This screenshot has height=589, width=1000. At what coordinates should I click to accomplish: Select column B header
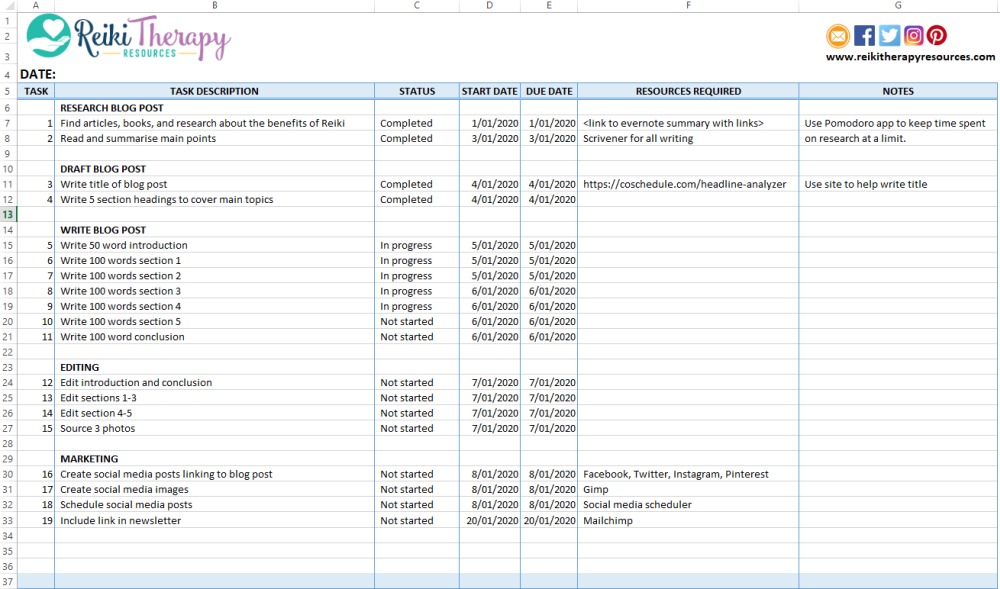click(214, 6)
